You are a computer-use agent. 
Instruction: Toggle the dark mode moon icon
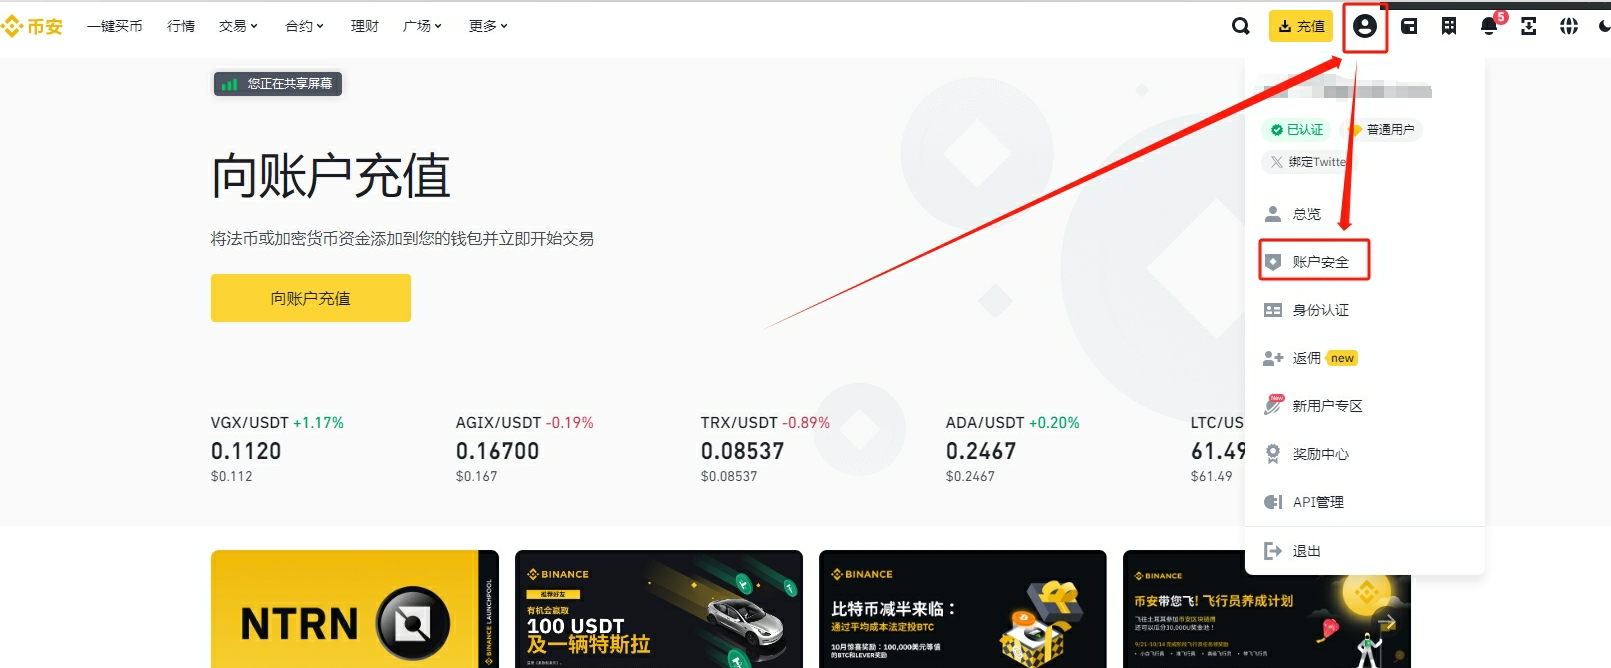[1604, 26]
